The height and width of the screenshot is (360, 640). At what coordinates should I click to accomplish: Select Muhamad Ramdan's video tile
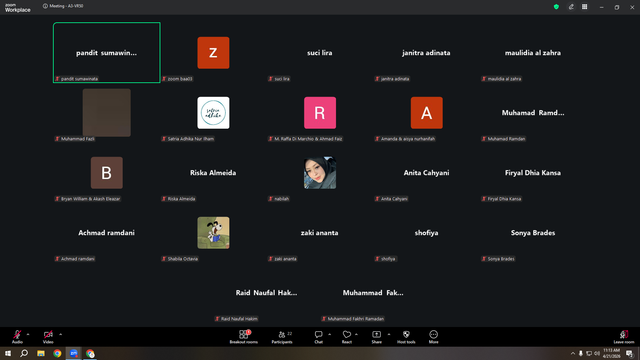(x=533, y=113)
